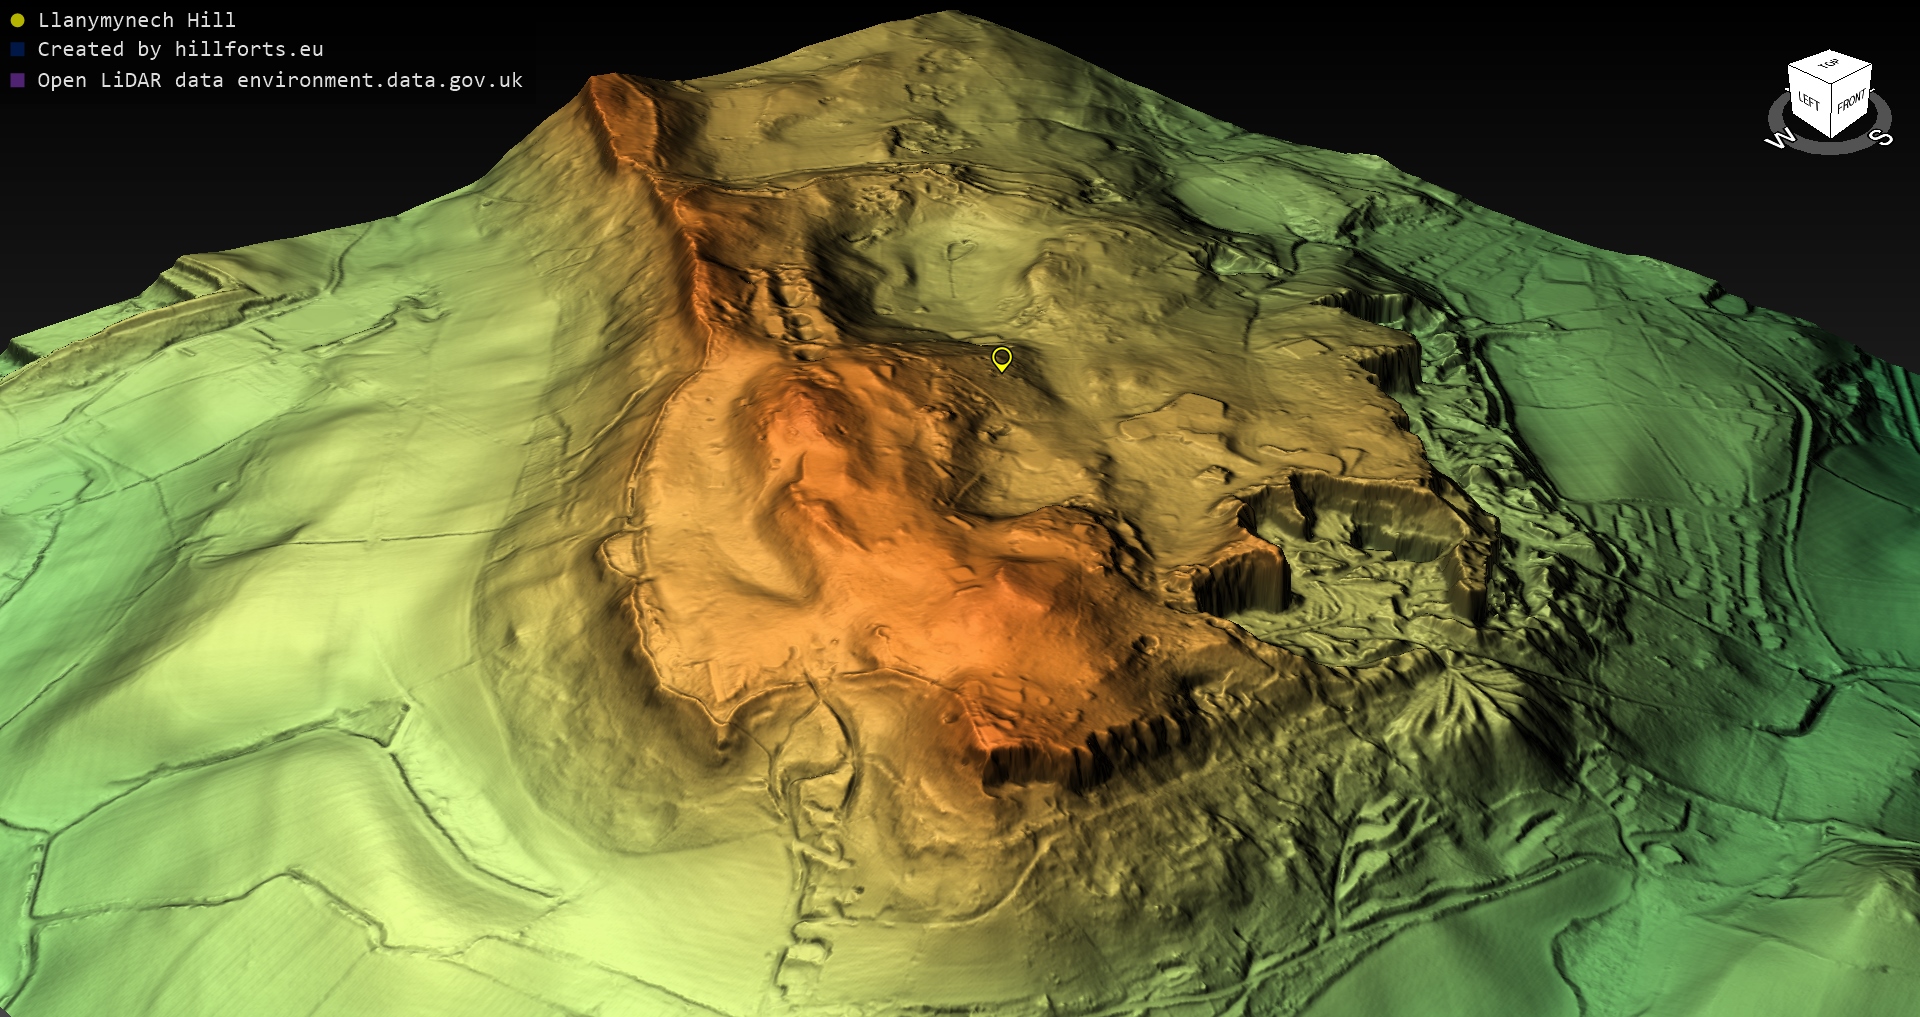Select the LEFT face of the navigation cube

click(1808, 102)
